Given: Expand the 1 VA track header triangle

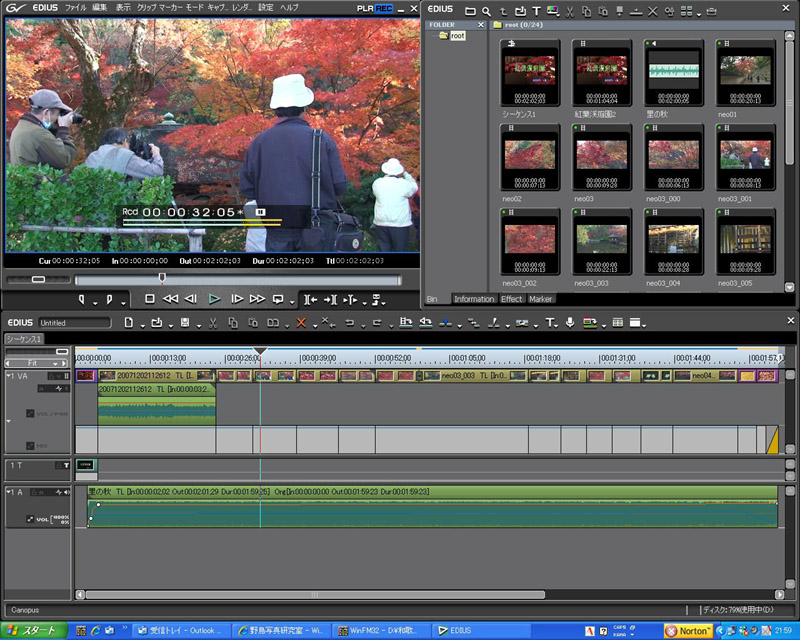Looking at the screenshot, I should coord(8,376).
